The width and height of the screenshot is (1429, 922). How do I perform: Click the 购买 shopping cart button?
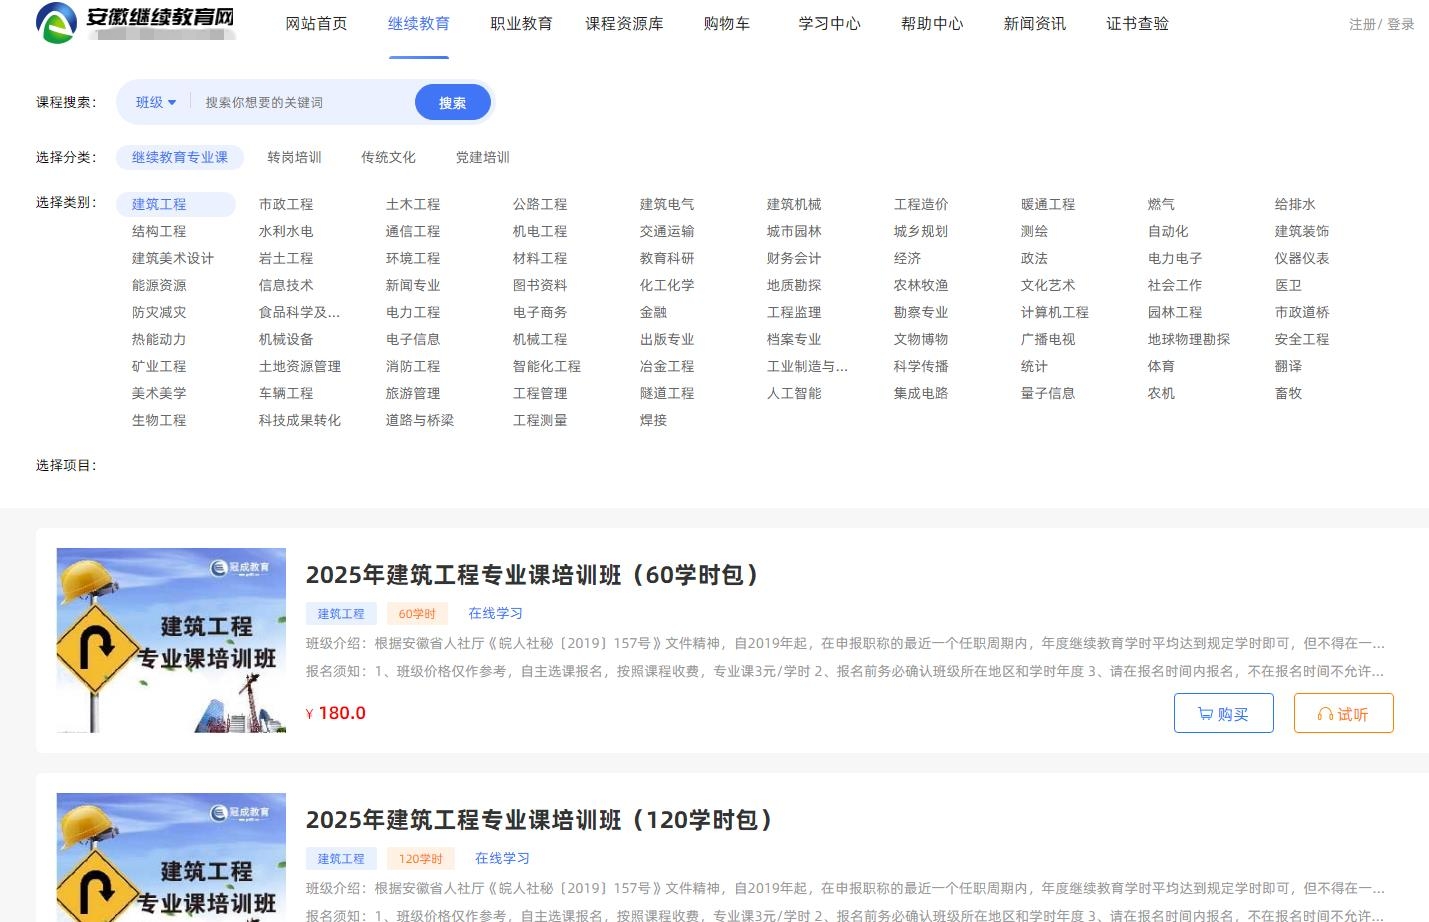pos(1223,713)
